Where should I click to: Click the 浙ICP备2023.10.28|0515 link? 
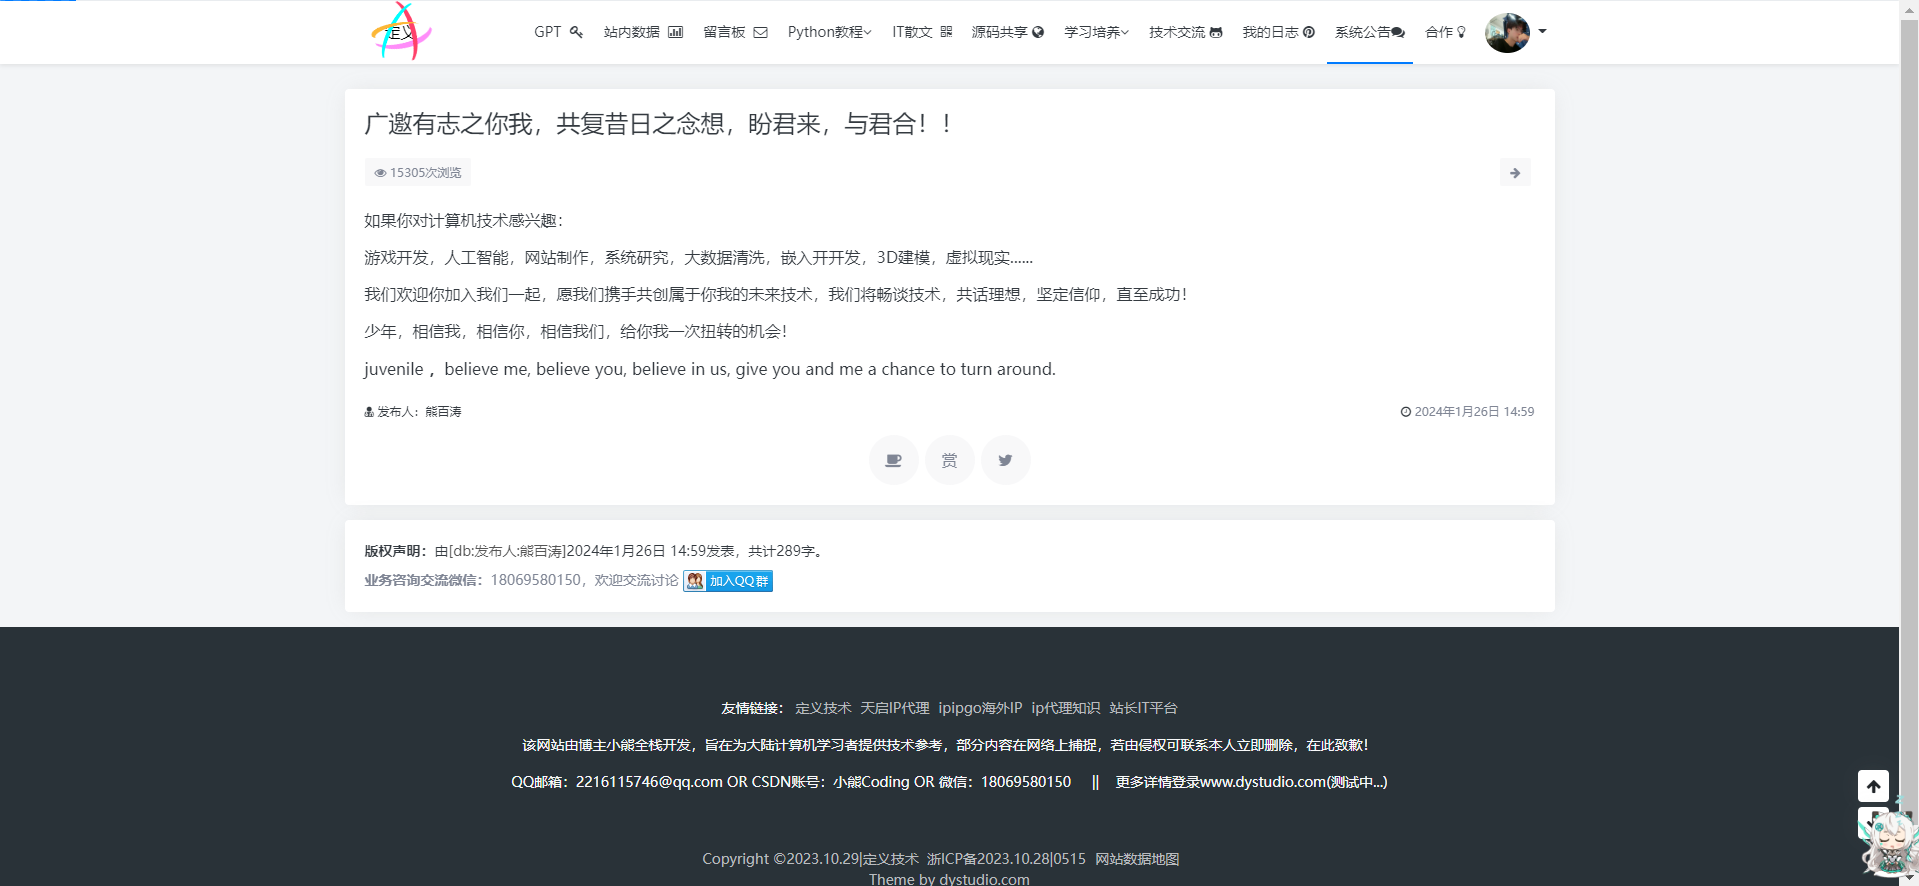point(1006,859)
